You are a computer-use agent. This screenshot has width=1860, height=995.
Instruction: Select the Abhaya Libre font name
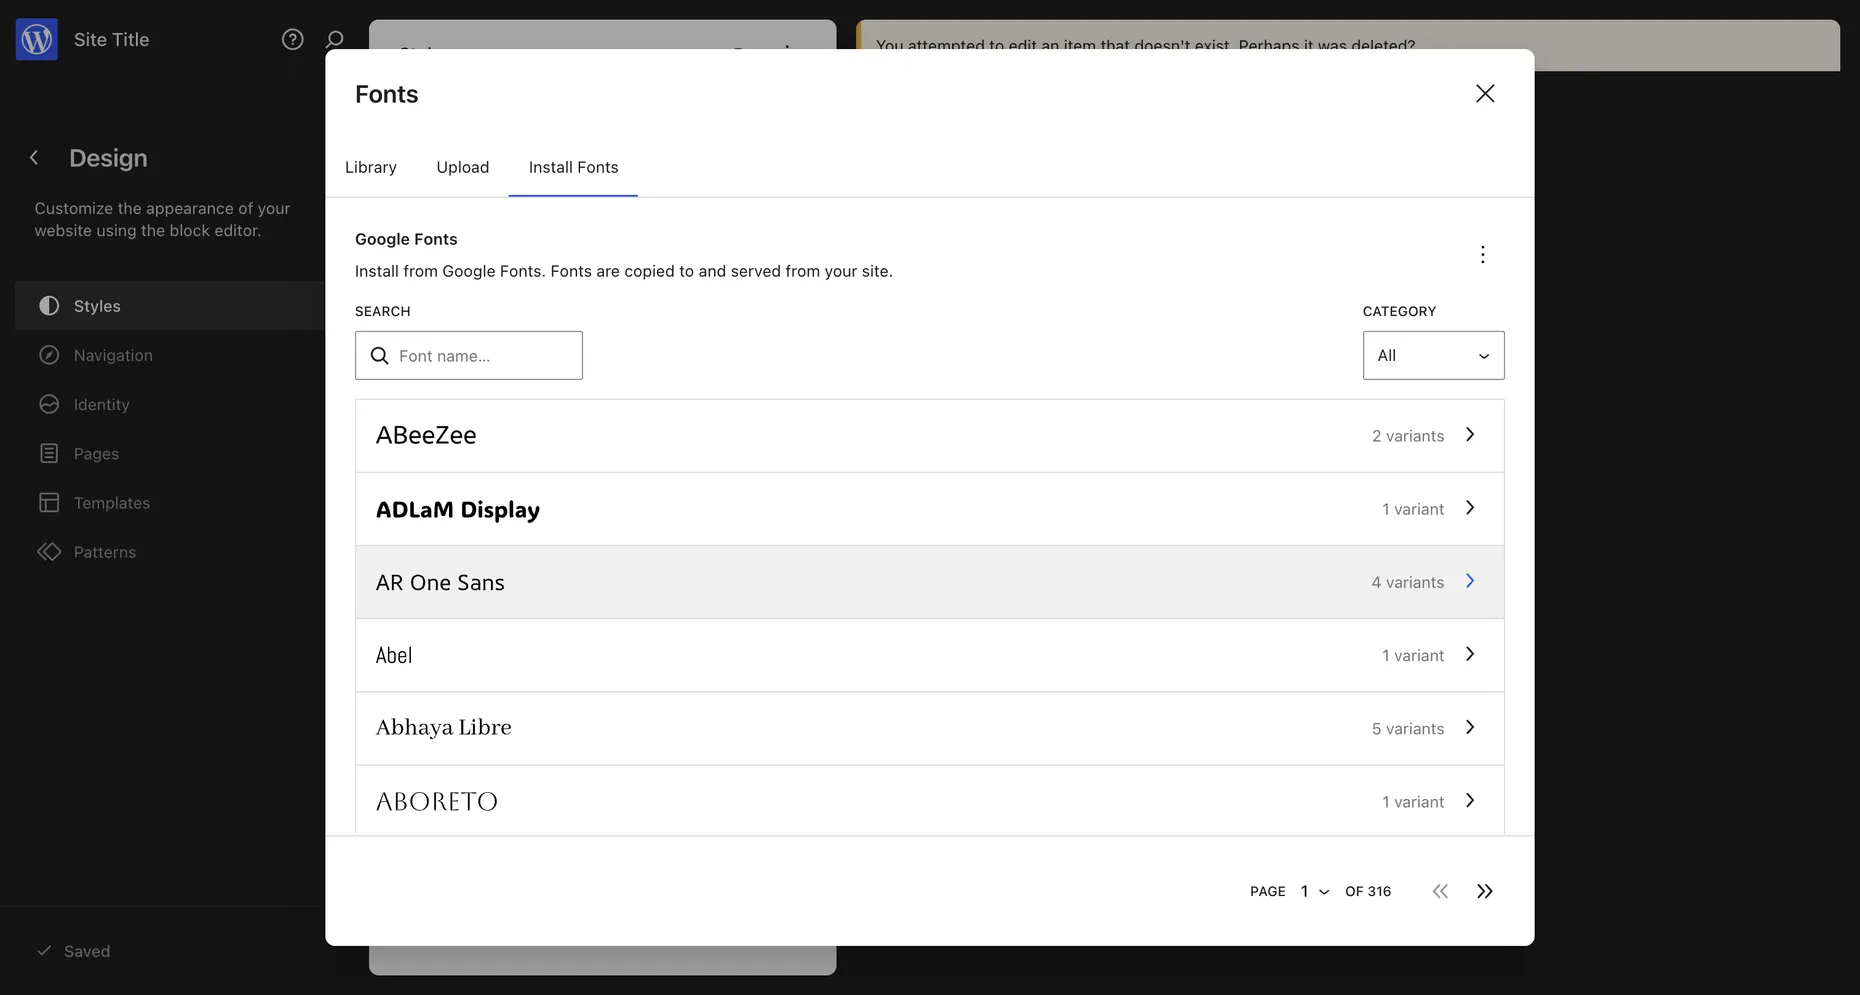(444, 727)
